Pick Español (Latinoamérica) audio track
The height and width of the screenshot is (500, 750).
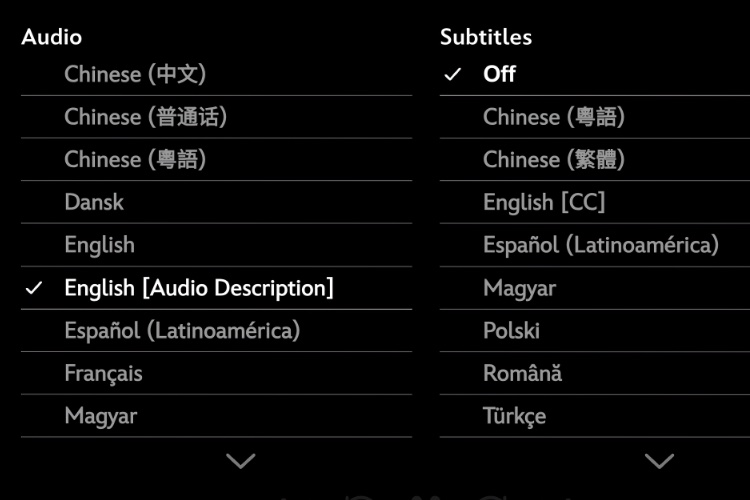click(182, 331)
